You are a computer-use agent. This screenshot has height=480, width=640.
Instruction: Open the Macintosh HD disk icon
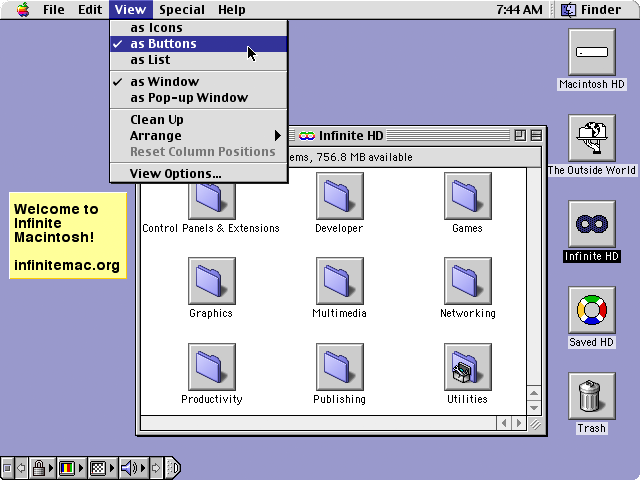tap(591, 52)
